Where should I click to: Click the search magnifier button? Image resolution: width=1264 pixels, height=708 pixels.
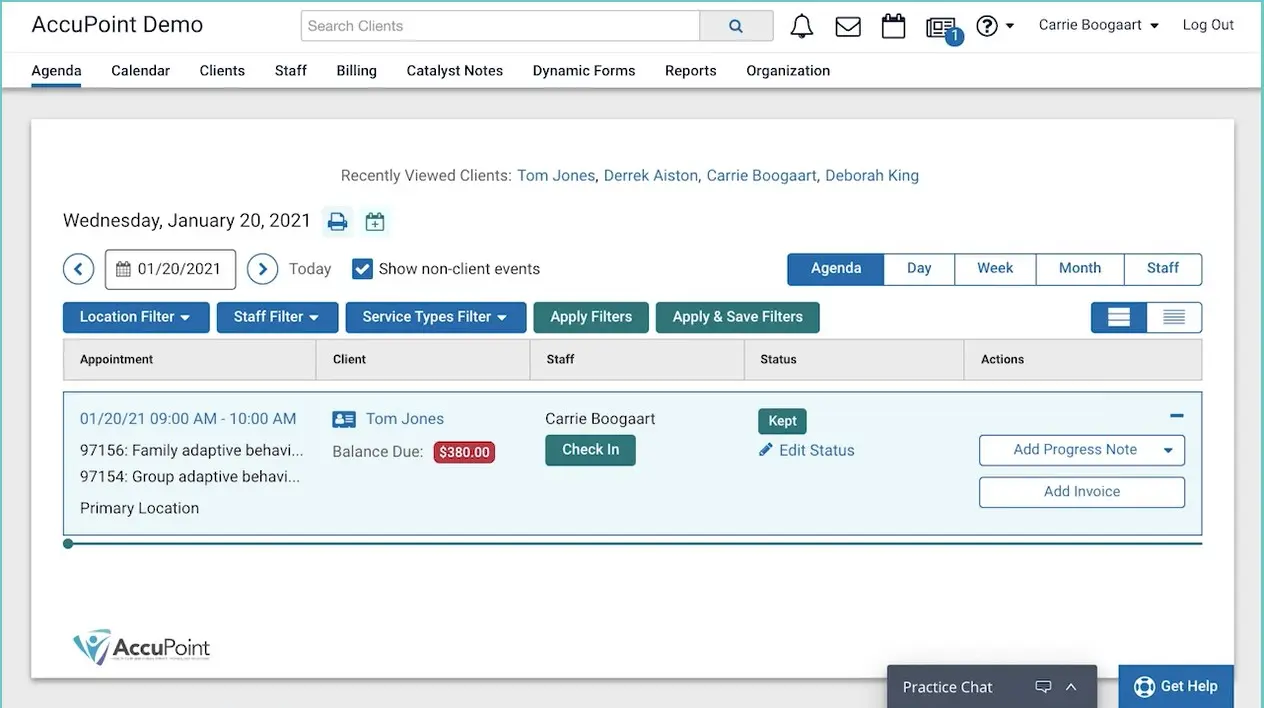pos(737,25)
